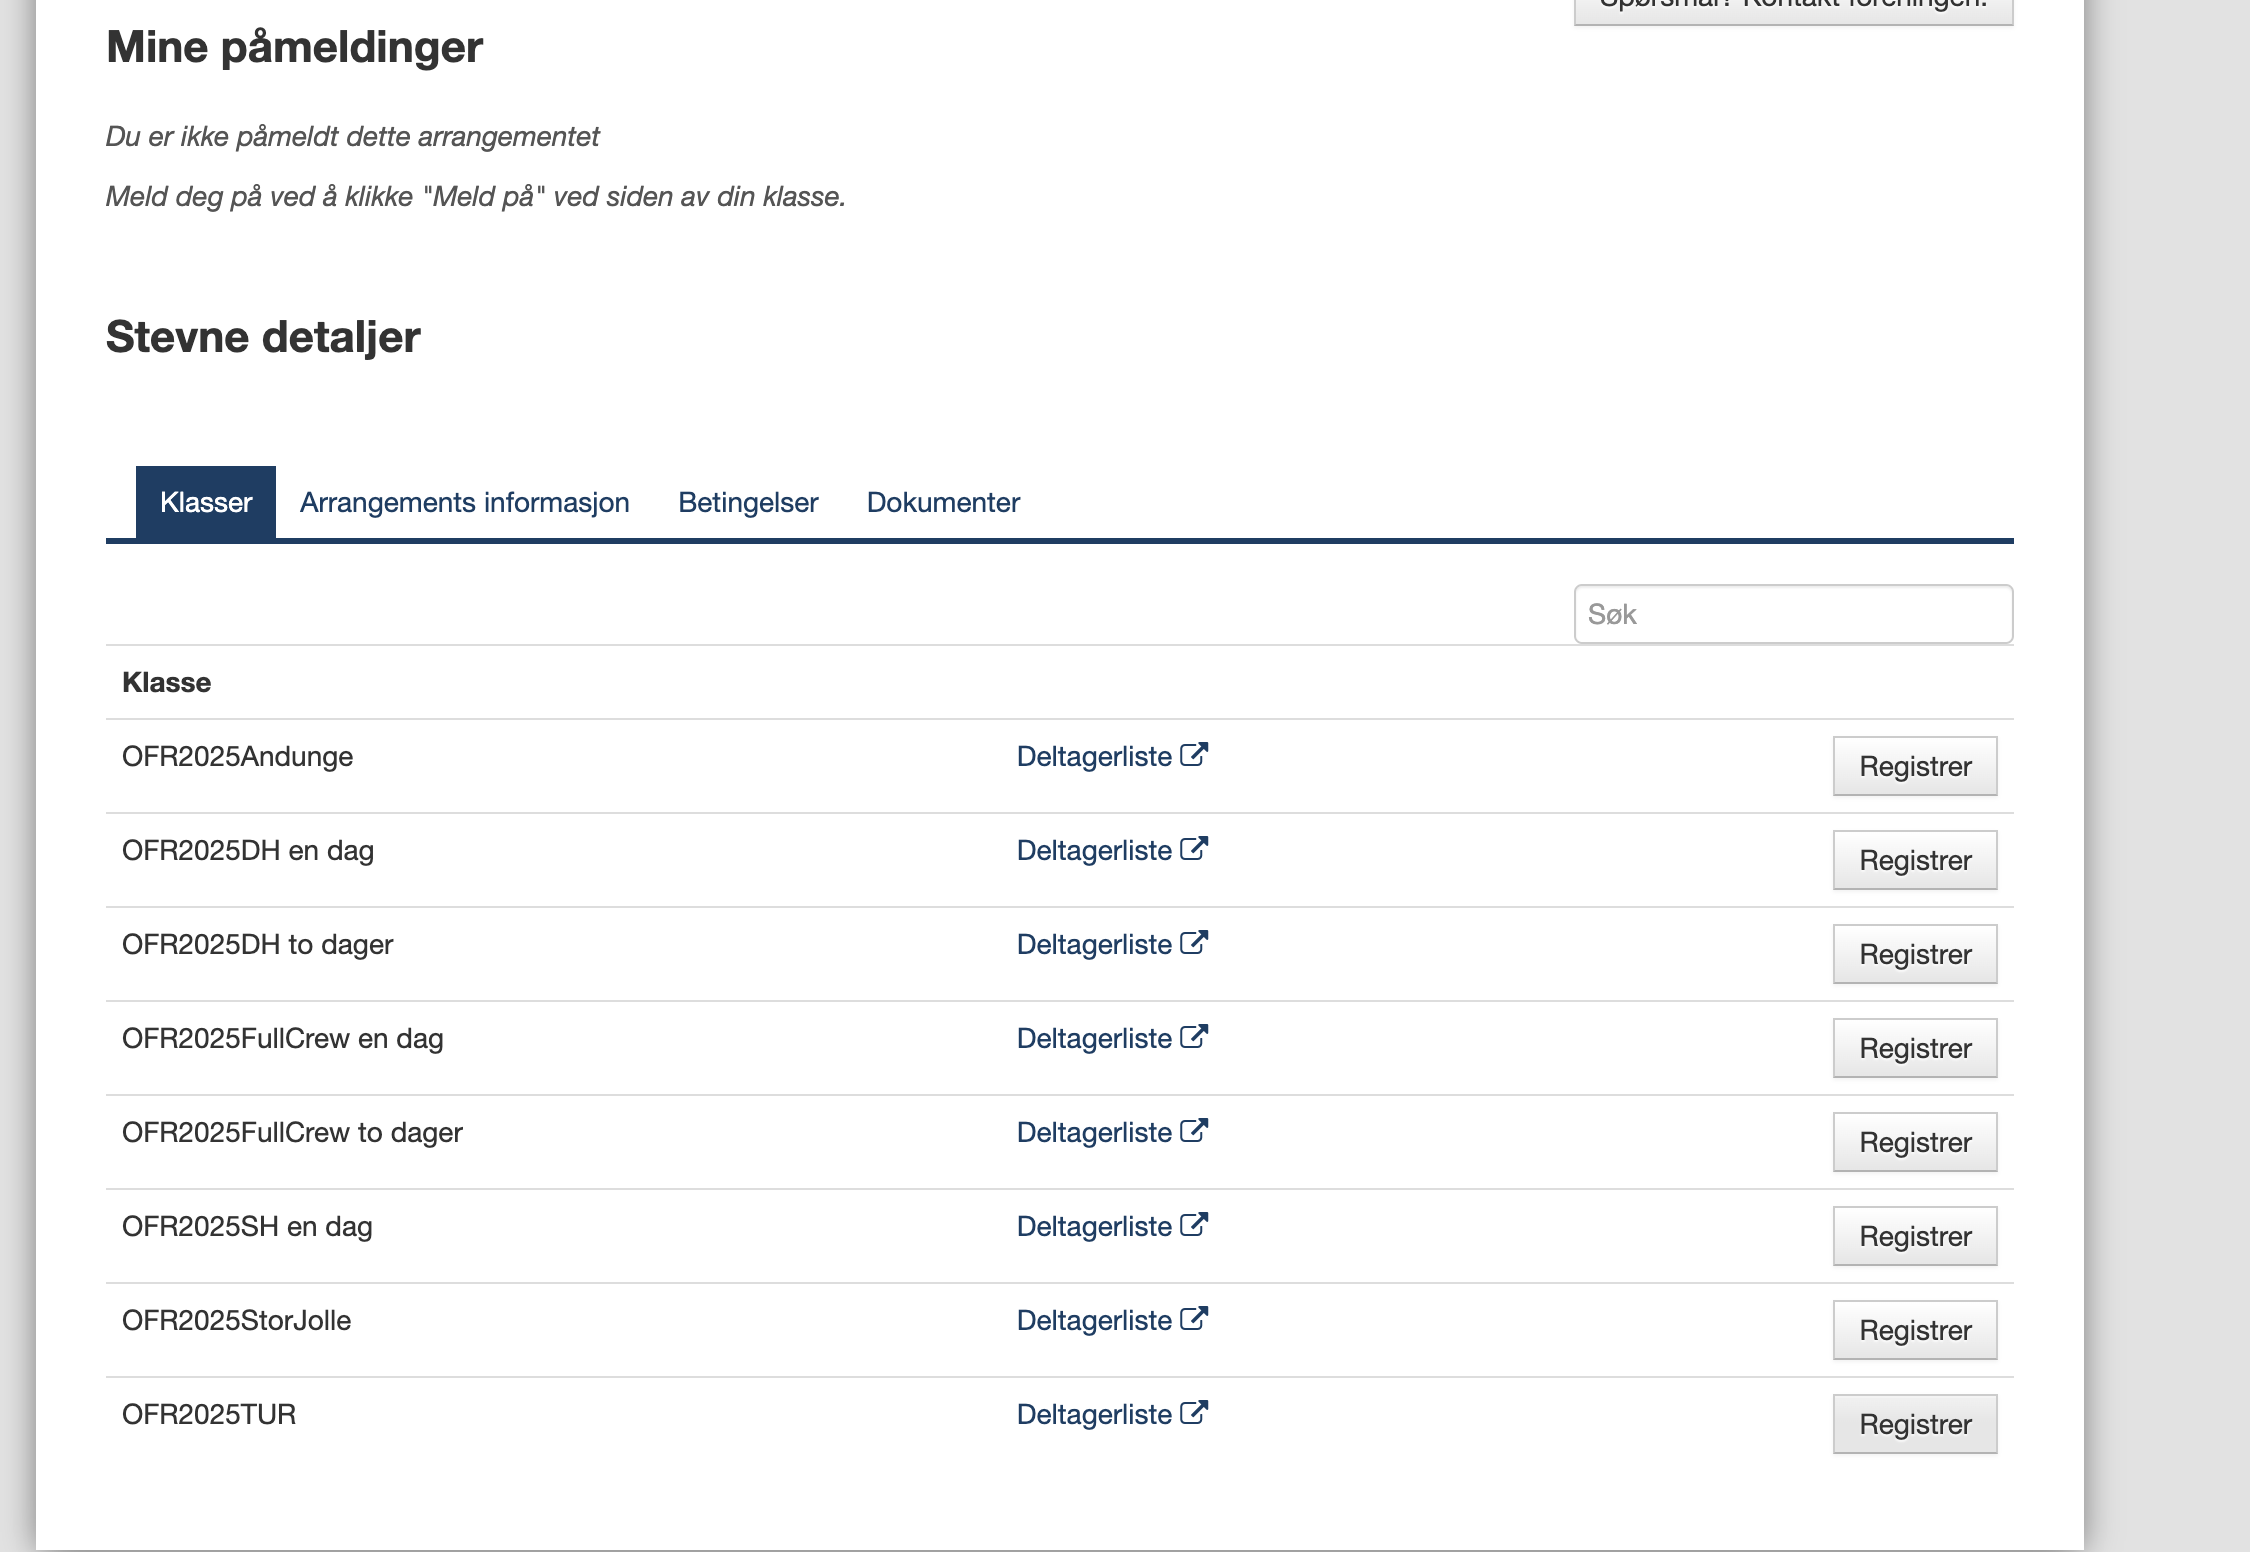The height and width of the screenshot is (1552, 2250).
Task: Open the Betingelser tab
Action: (748, 502)
